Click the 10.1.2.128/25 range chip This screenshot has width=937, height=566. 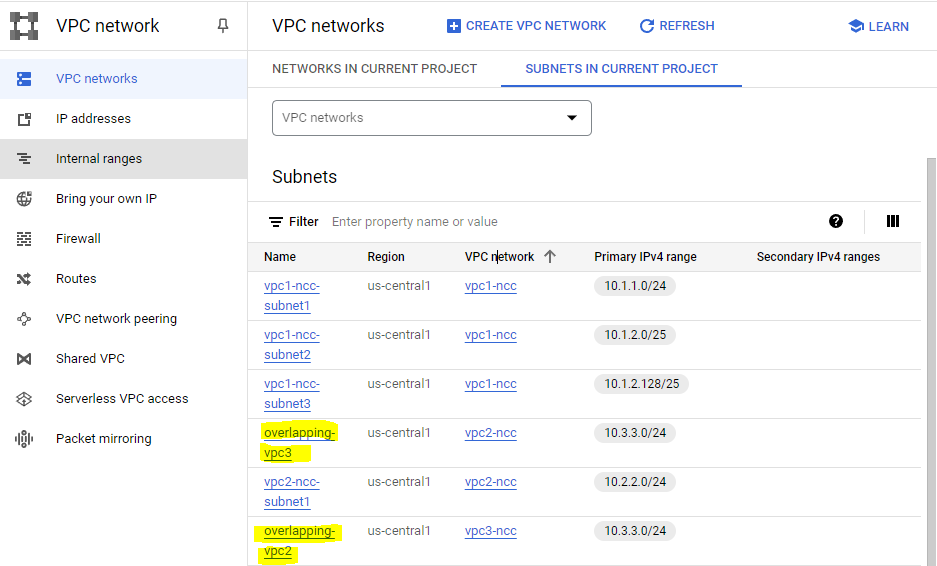click(641, 384)
